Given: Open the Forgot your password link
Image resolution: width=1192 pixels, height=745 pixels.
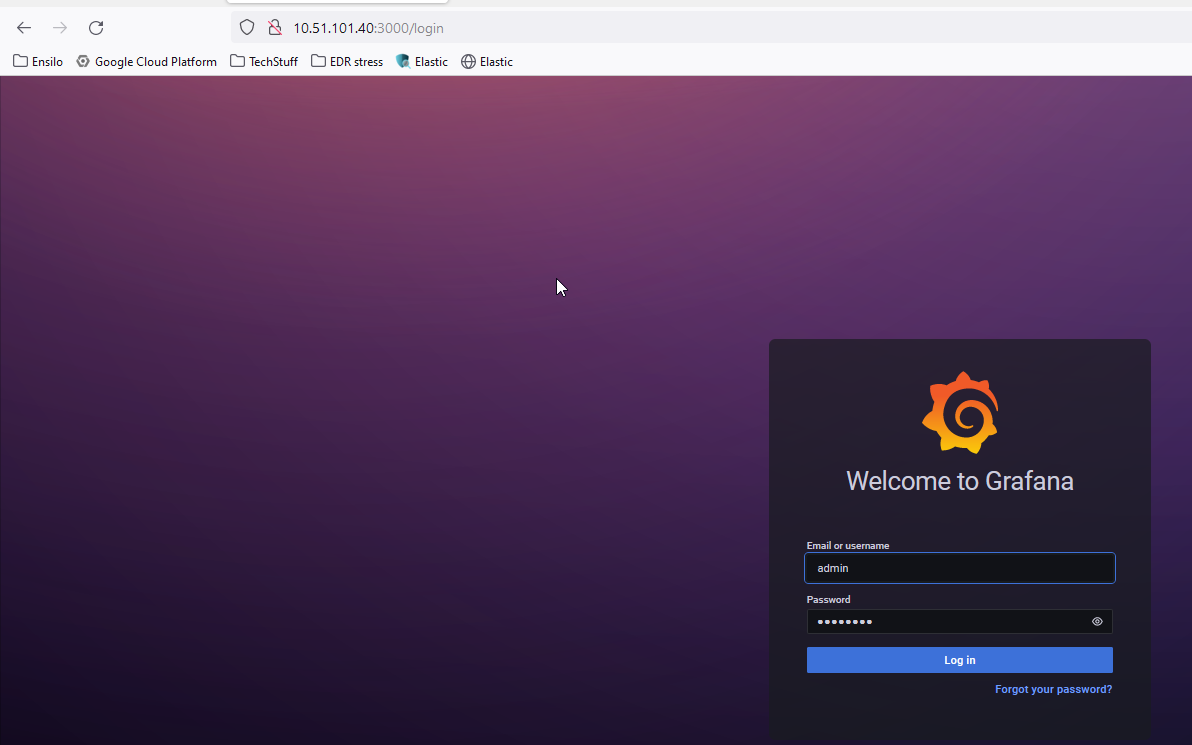Looking at the screenshot, I should [1054, 690].
